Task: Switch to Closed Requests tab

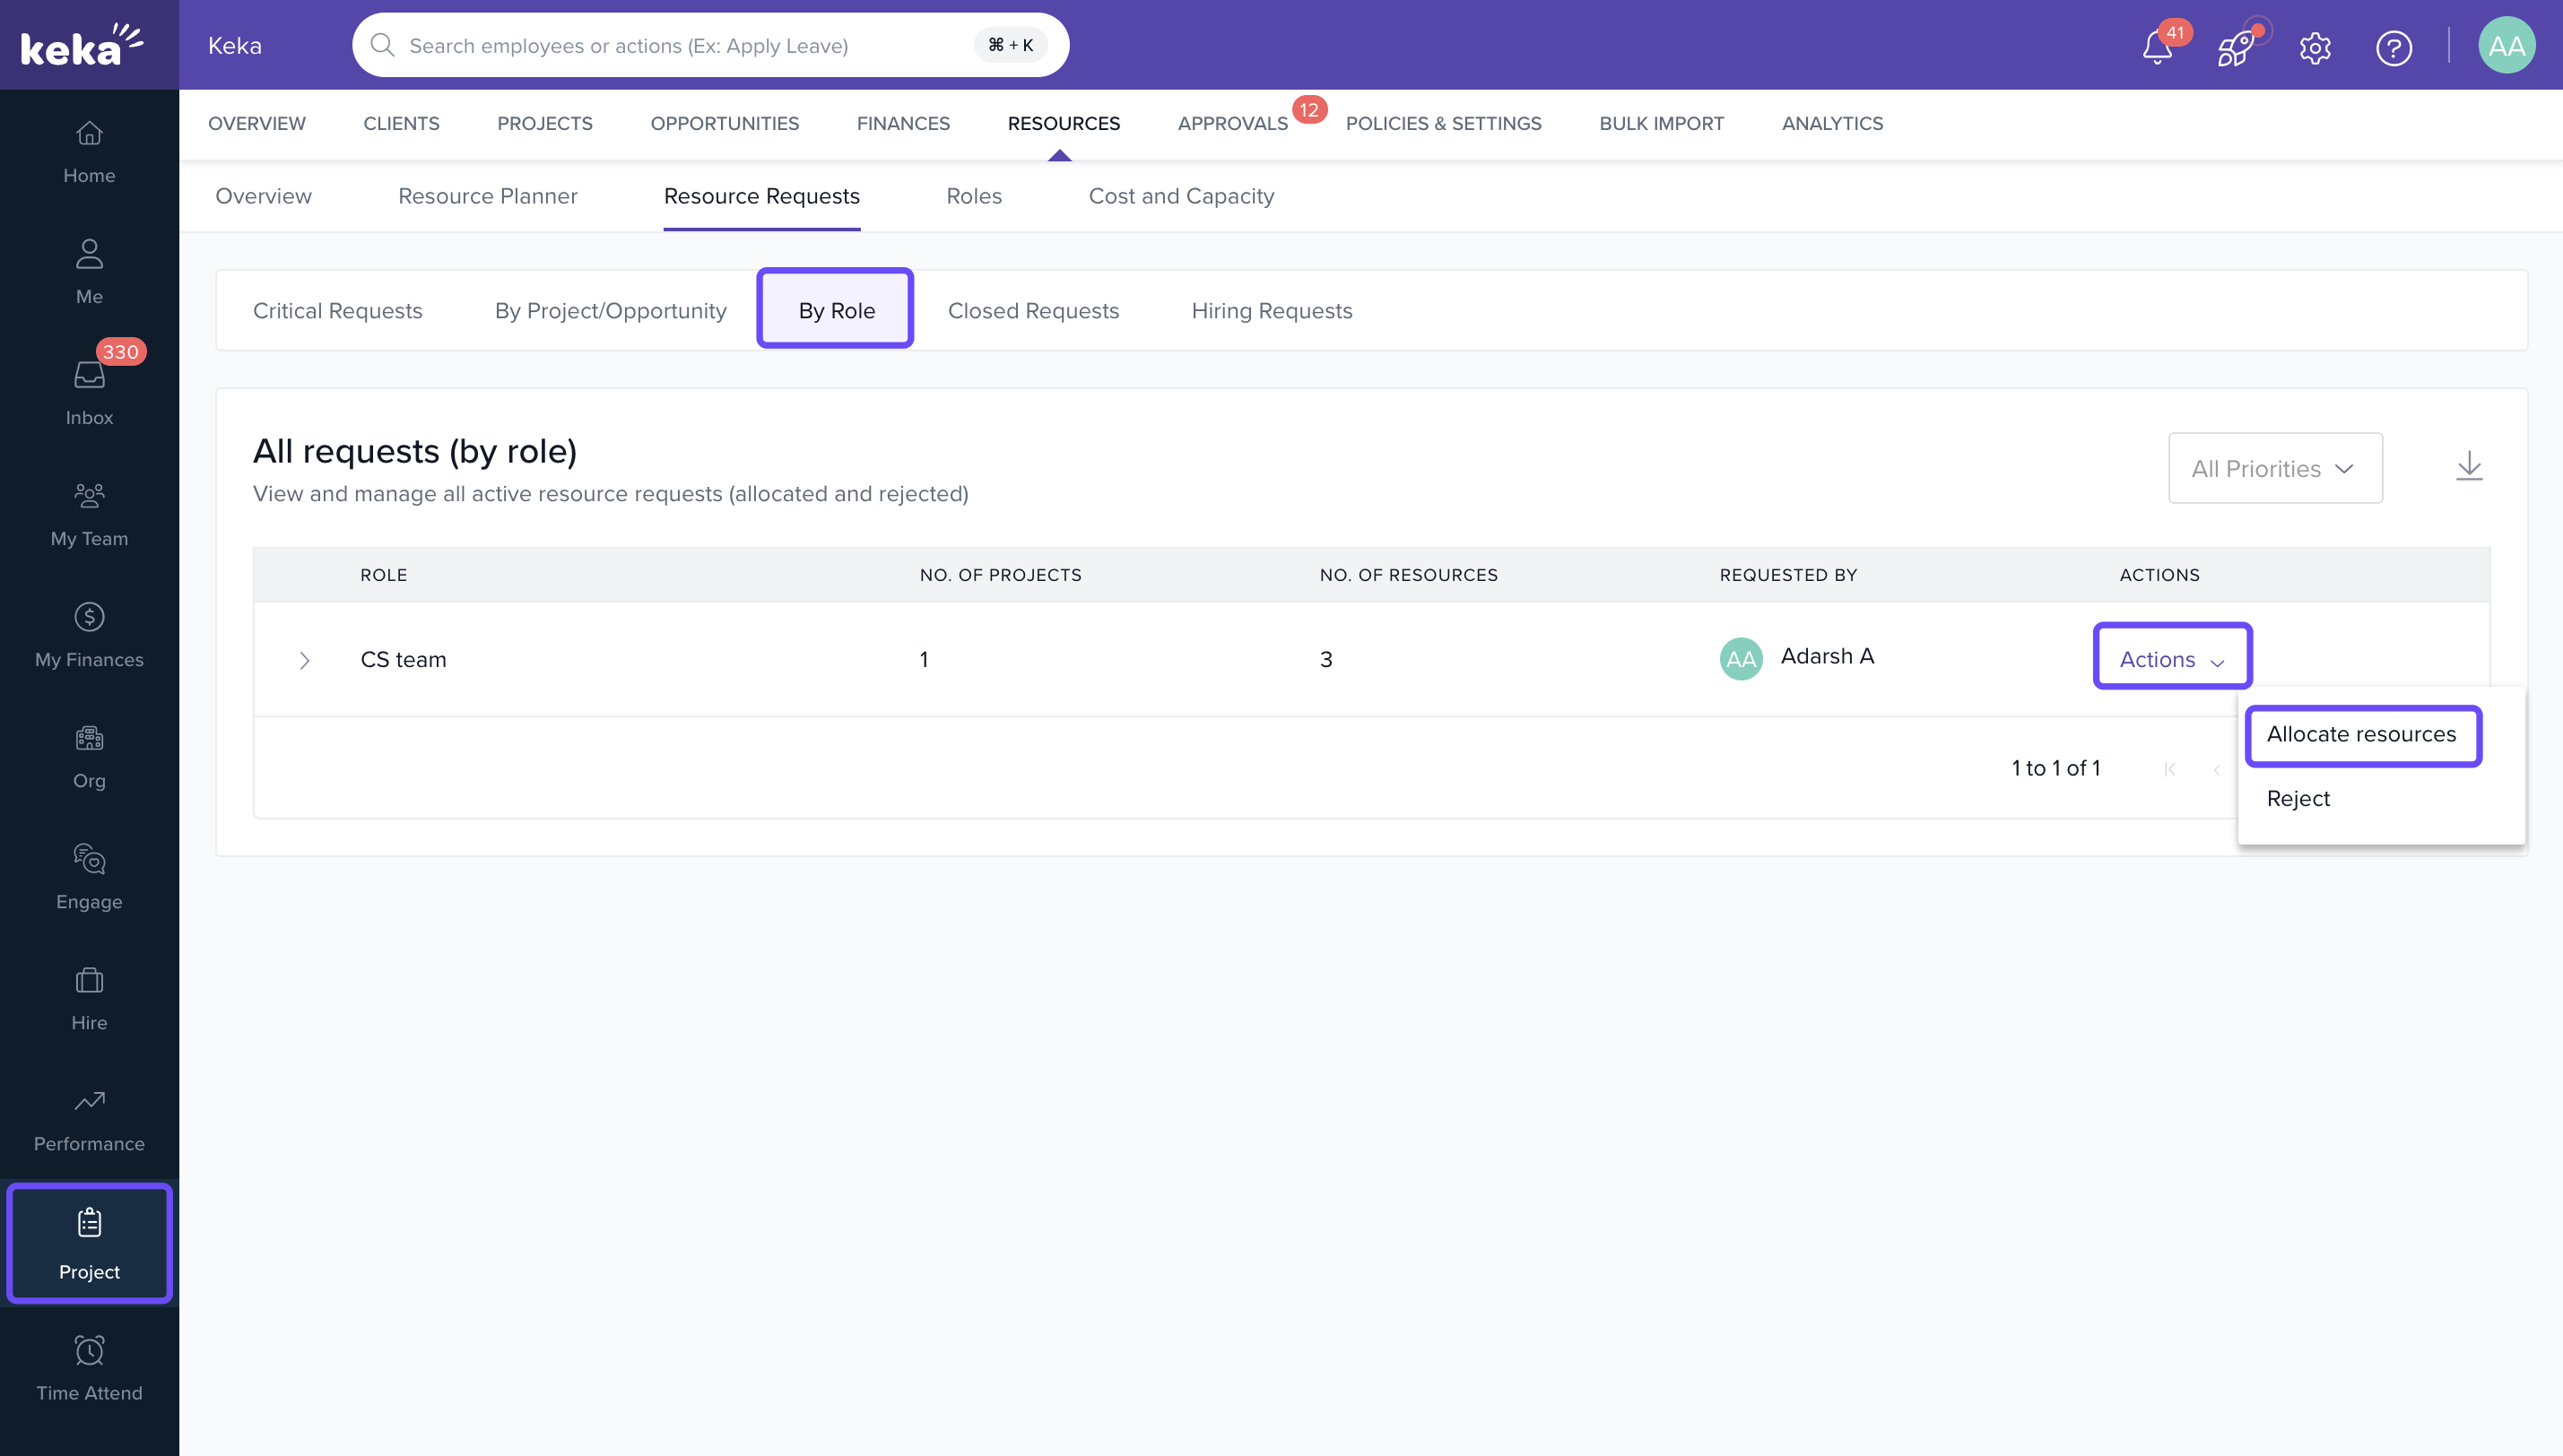Action: 1033,310
